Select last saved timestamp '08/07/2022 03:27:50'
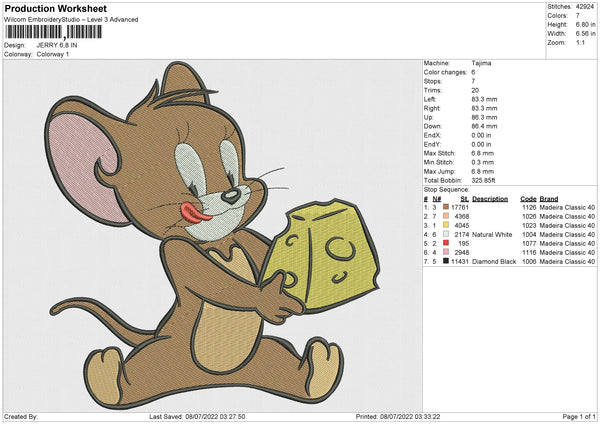Viewport: 600px width, 424px height. pyautogui.click(x=215, y=416)
